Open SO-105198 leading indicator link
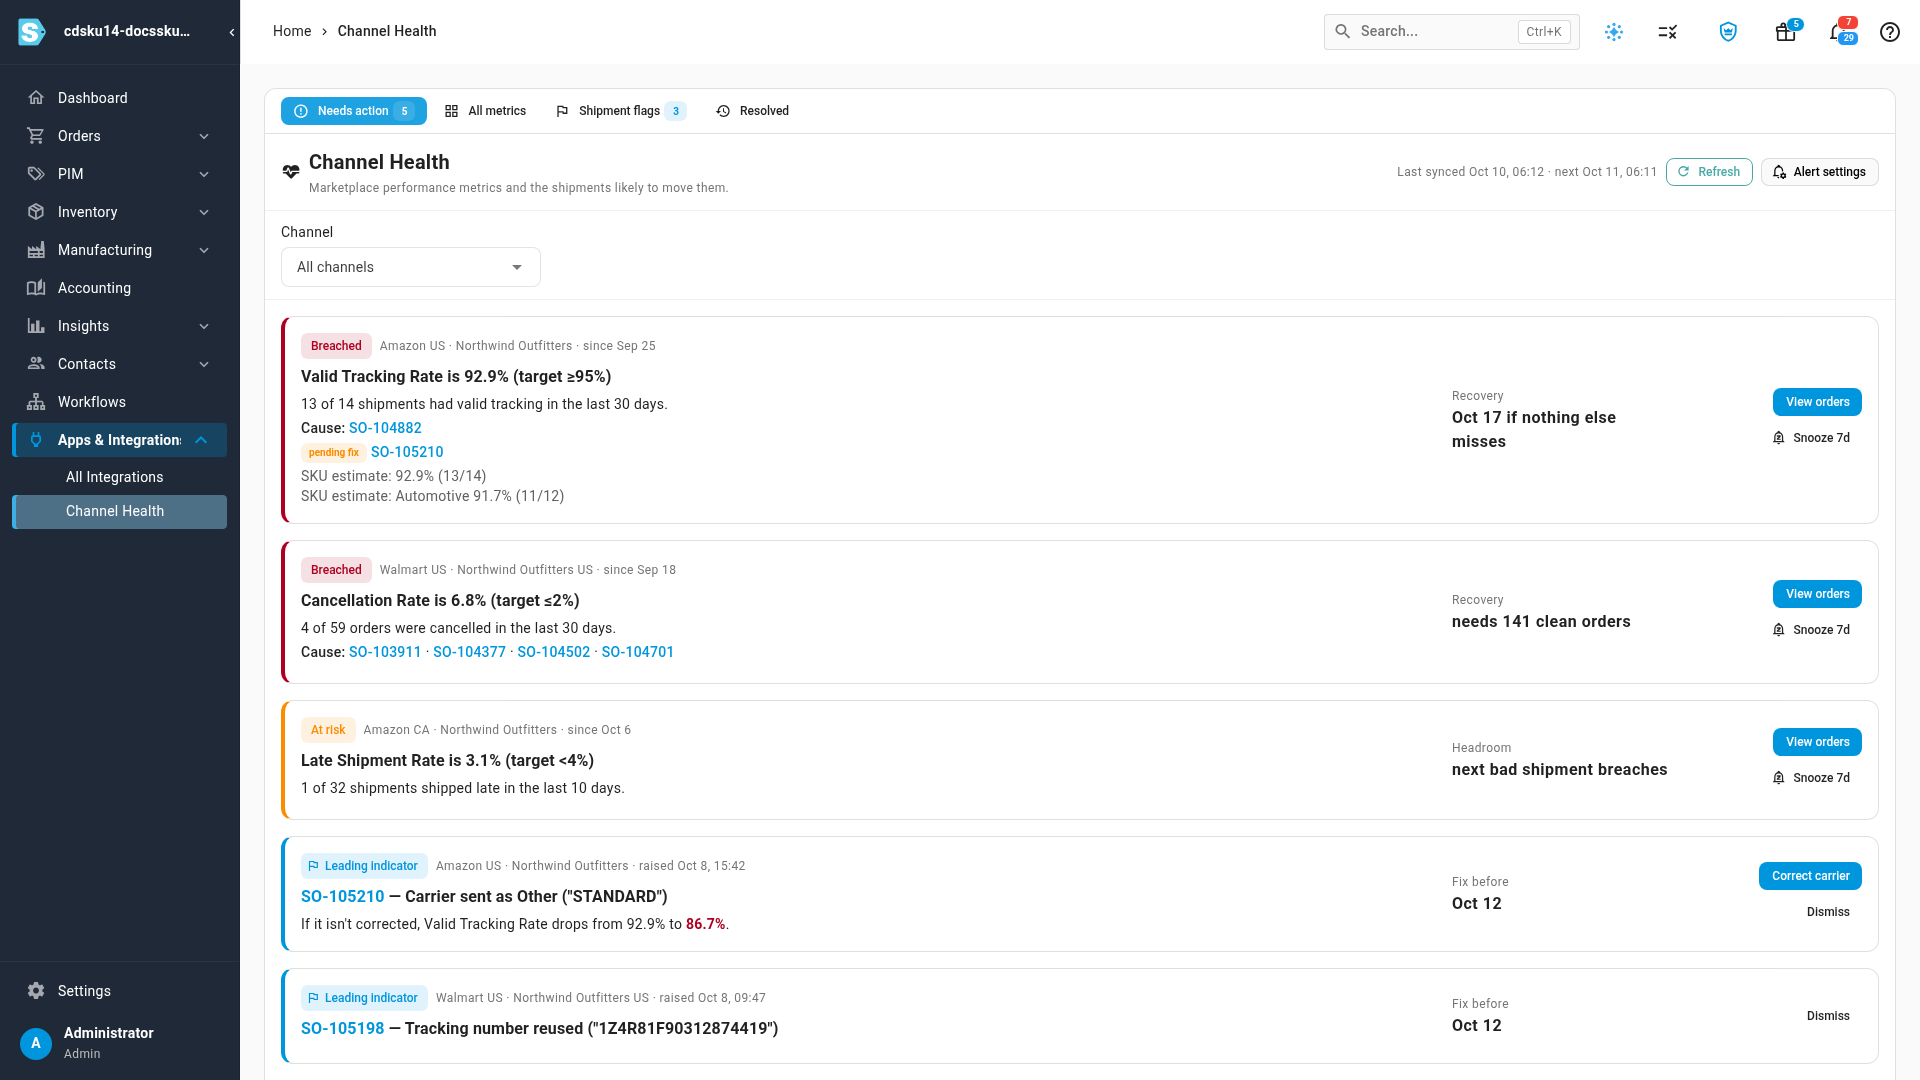1920x1080 pixels. [342, 1028]
